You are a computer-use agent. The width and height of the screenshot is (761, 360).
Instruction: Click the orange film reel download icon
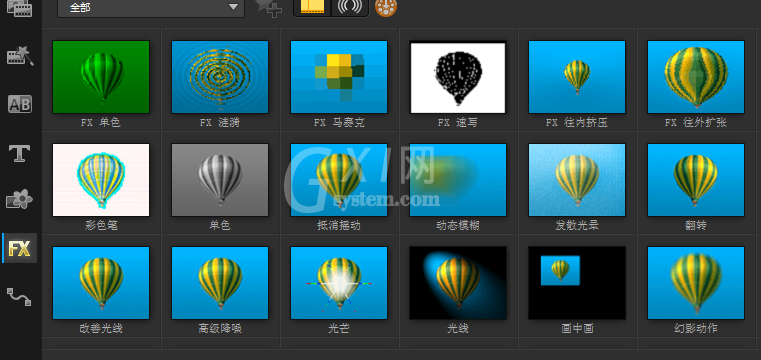click(386, 7)
